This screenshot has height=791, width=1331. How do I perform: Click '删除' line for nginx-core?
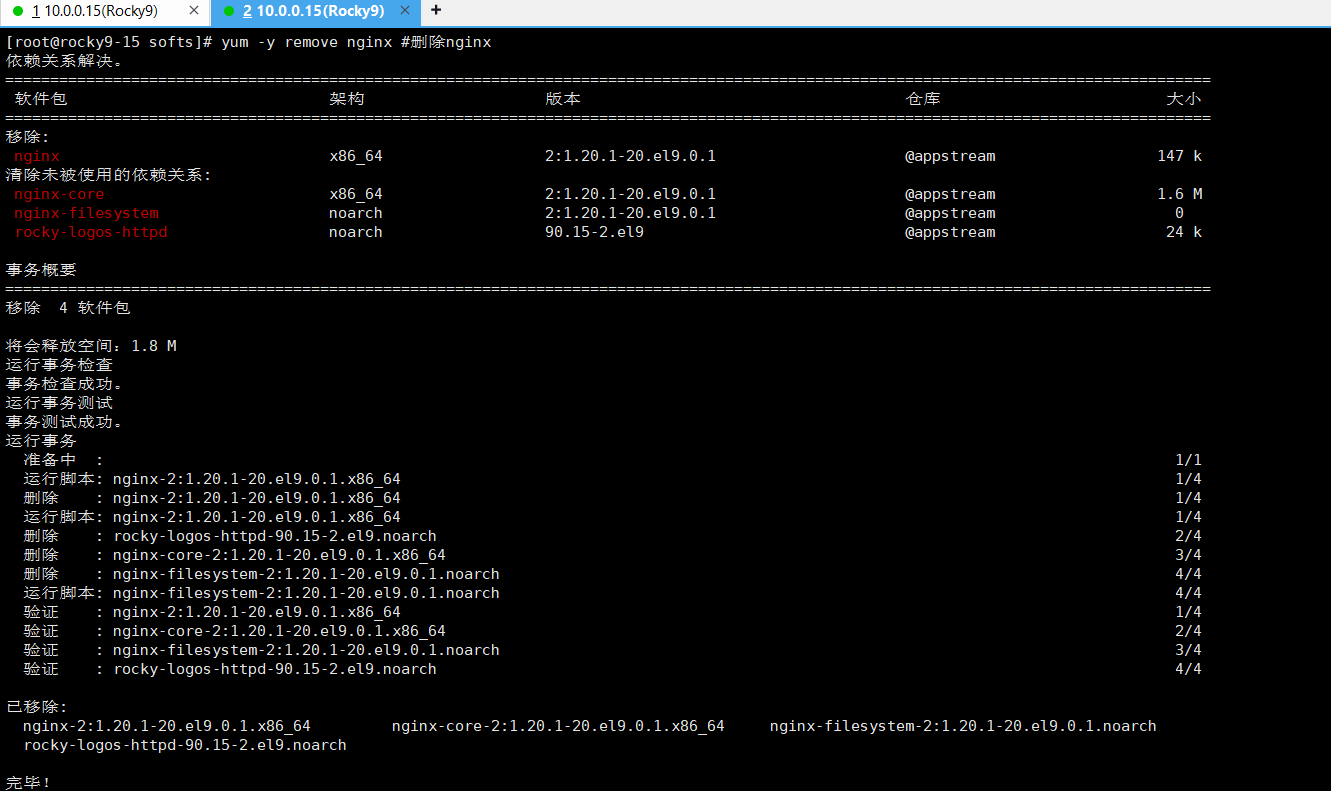point(235,555)
